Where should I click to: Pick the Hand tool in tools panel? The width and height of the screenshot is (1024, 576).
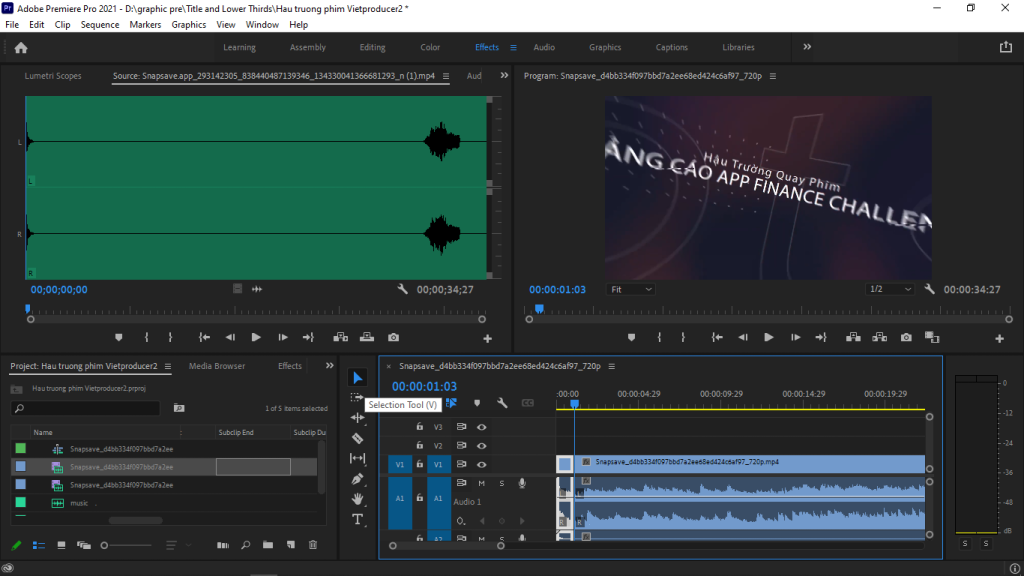[x=358, y=499]
